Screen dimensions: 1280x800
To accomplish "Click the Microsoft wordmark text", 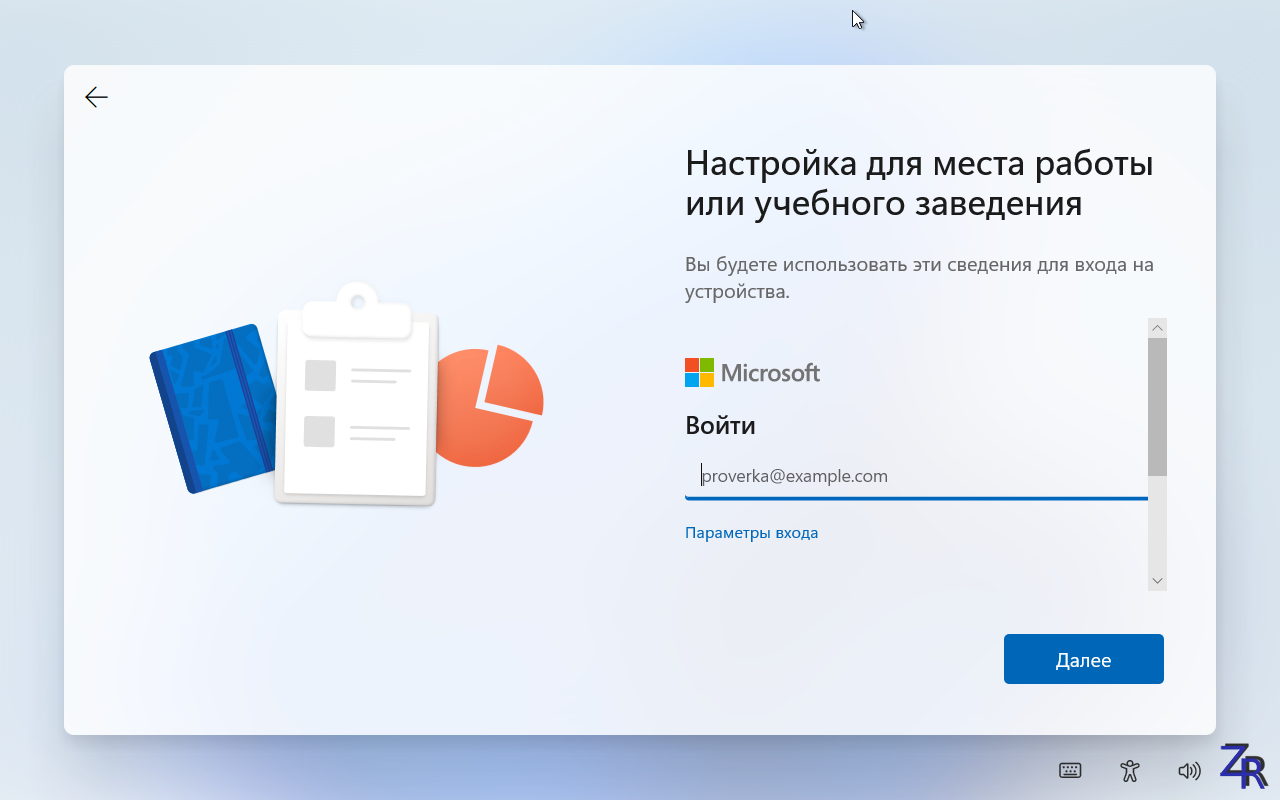I will [x=770, y=373].
